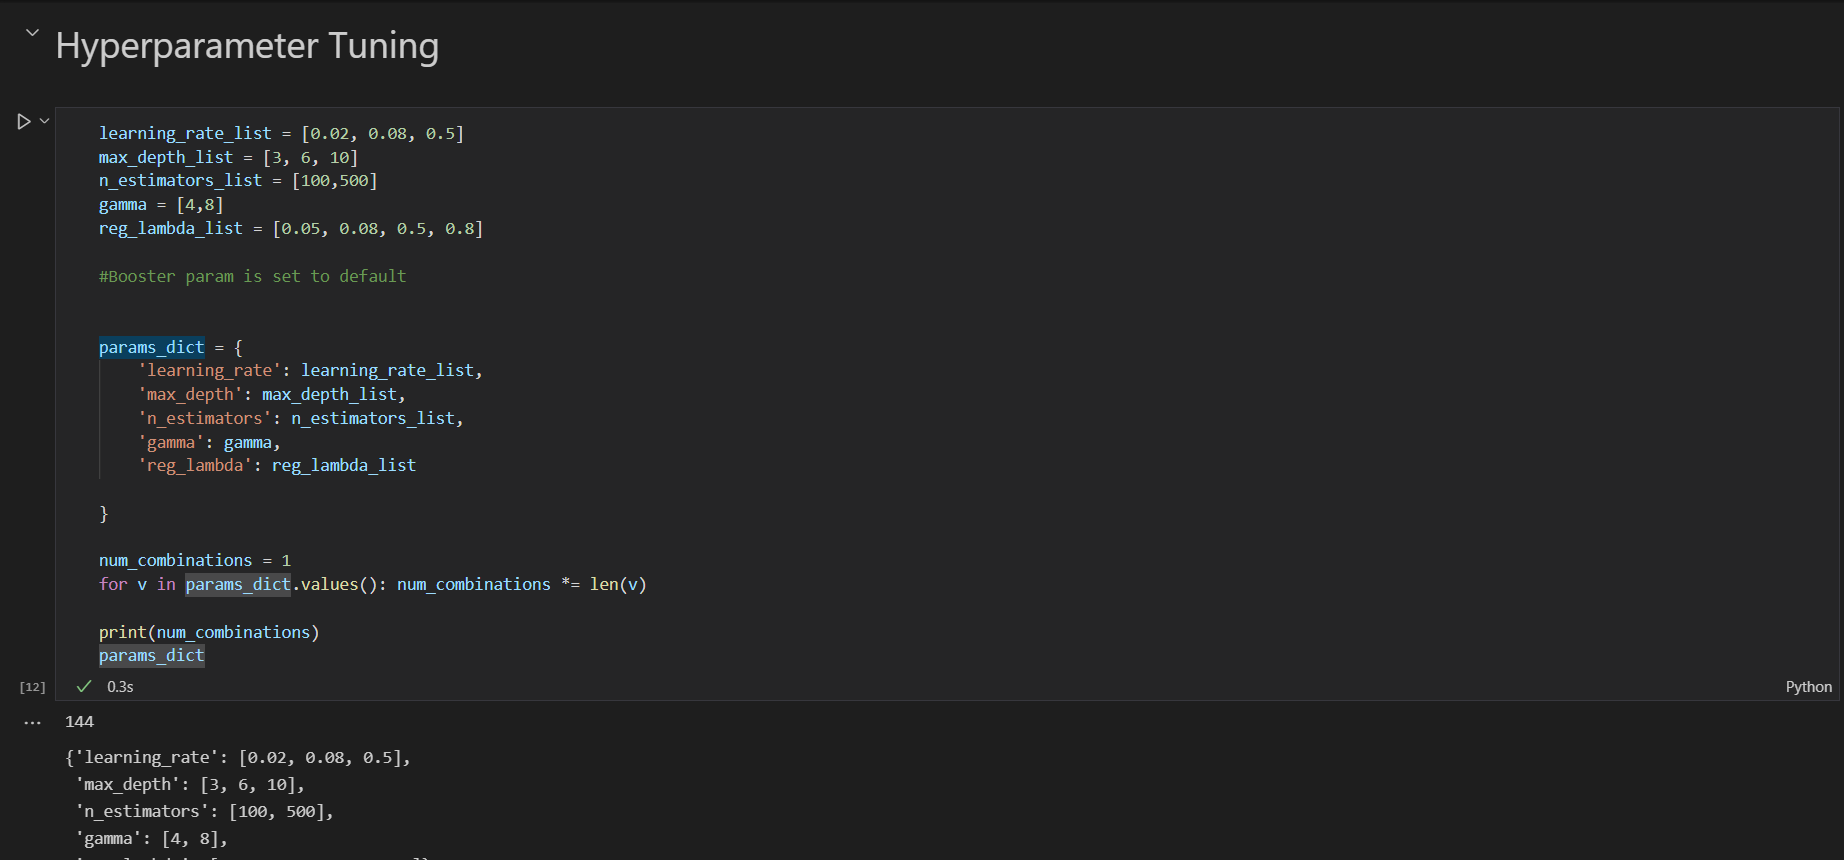Click the n_estimators_list assignment line
1844x860 pixels.
(238, 180)
